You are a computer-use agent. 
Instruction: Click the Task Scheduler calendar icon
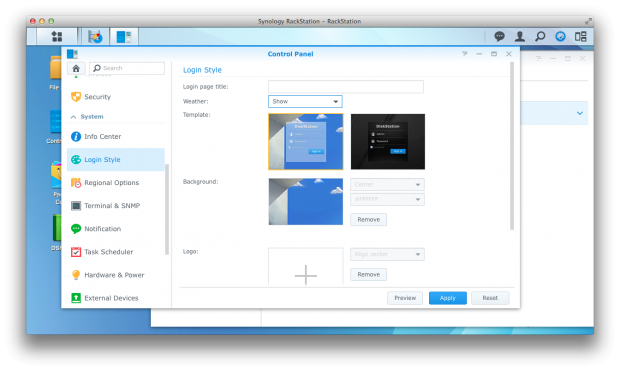point(76,252)
